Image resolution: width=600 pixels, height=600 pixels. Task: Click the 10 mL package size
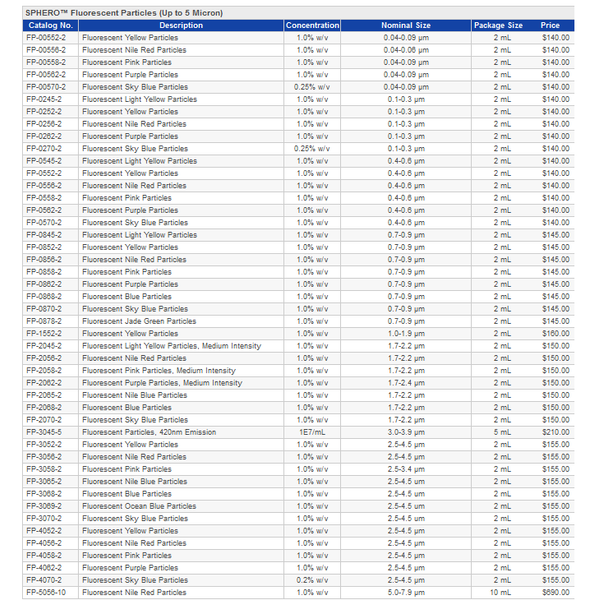click(501, 592)
